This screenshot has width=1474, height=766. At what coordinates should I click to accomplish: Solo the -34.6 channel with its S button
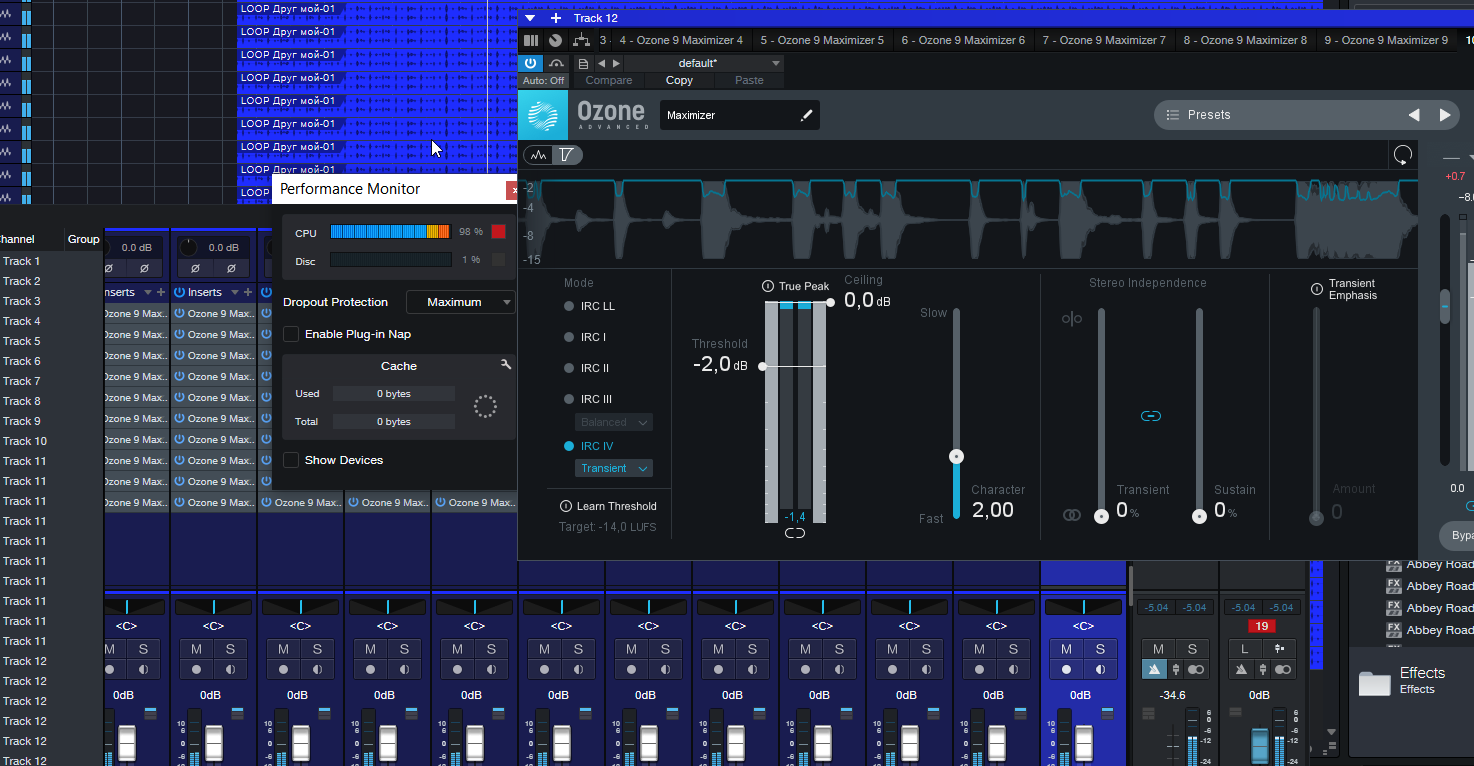pyautogui.click(x=1192, y=649)
